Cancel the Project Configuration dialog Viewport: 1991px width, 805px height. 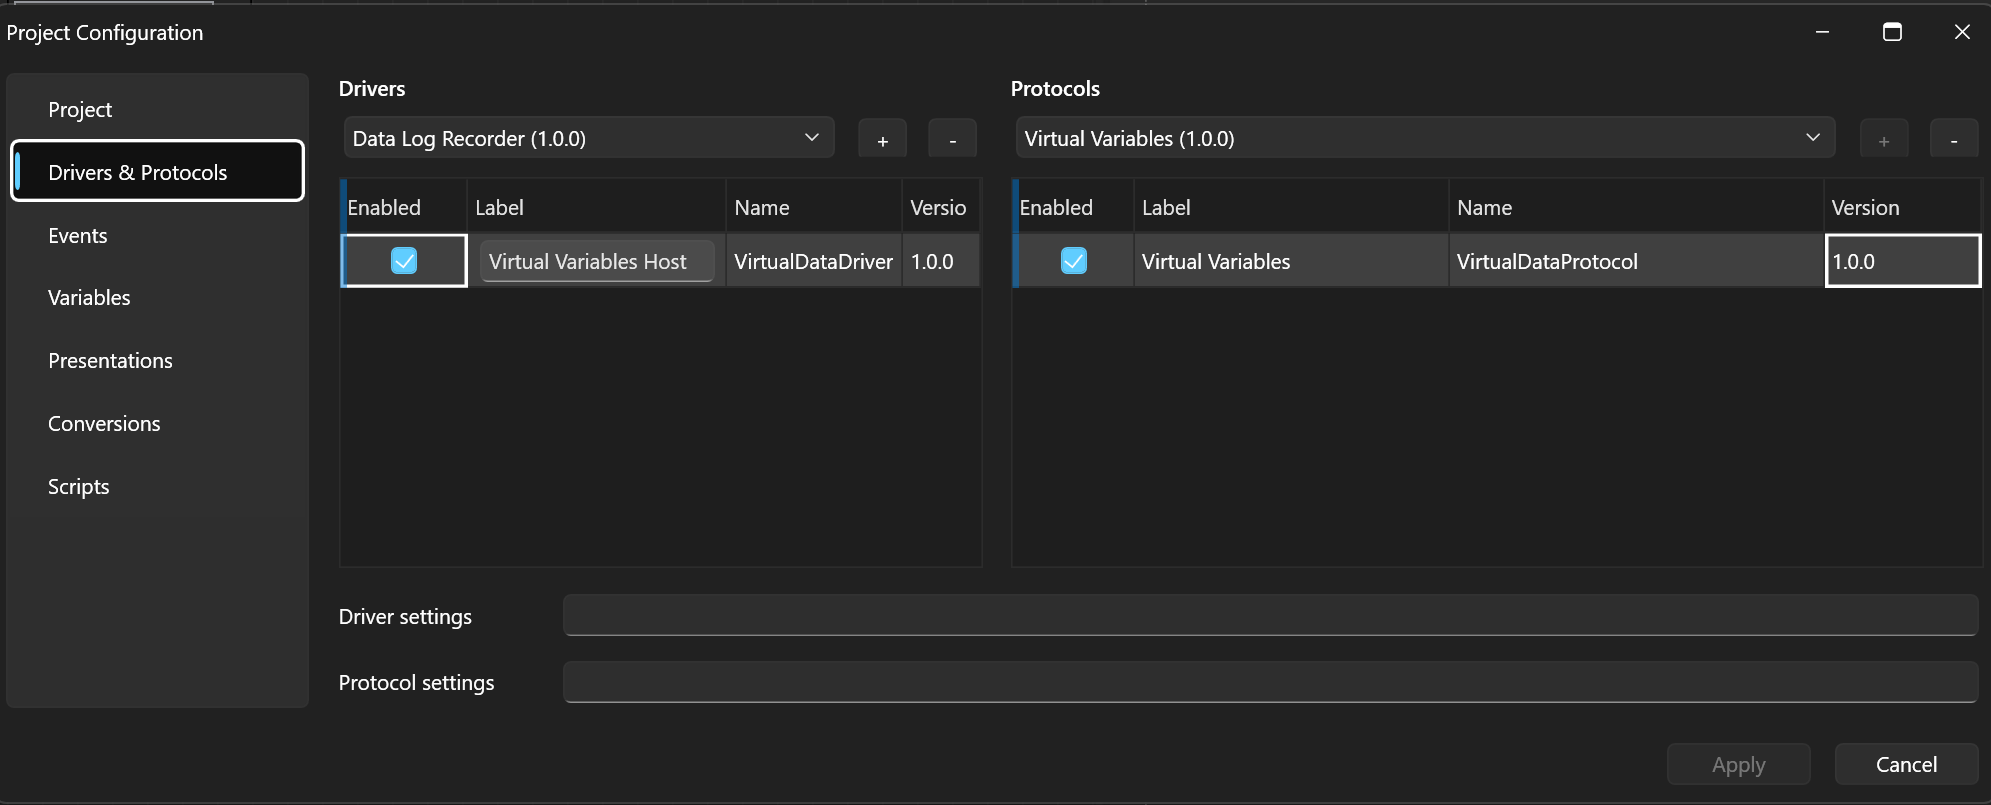[x=1906, y=764]
